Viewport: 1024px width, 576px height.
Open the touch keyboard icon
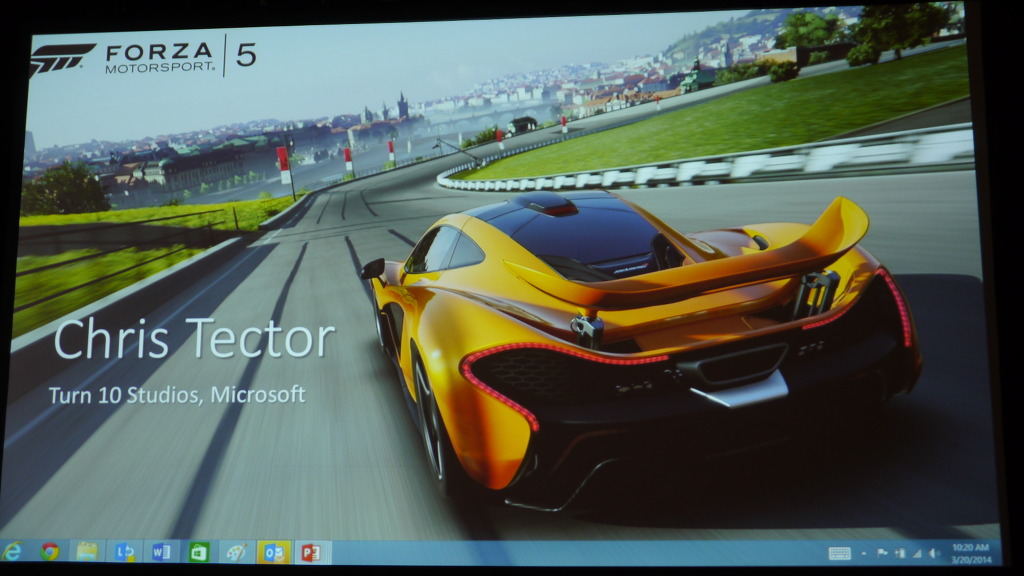[840, 554]
